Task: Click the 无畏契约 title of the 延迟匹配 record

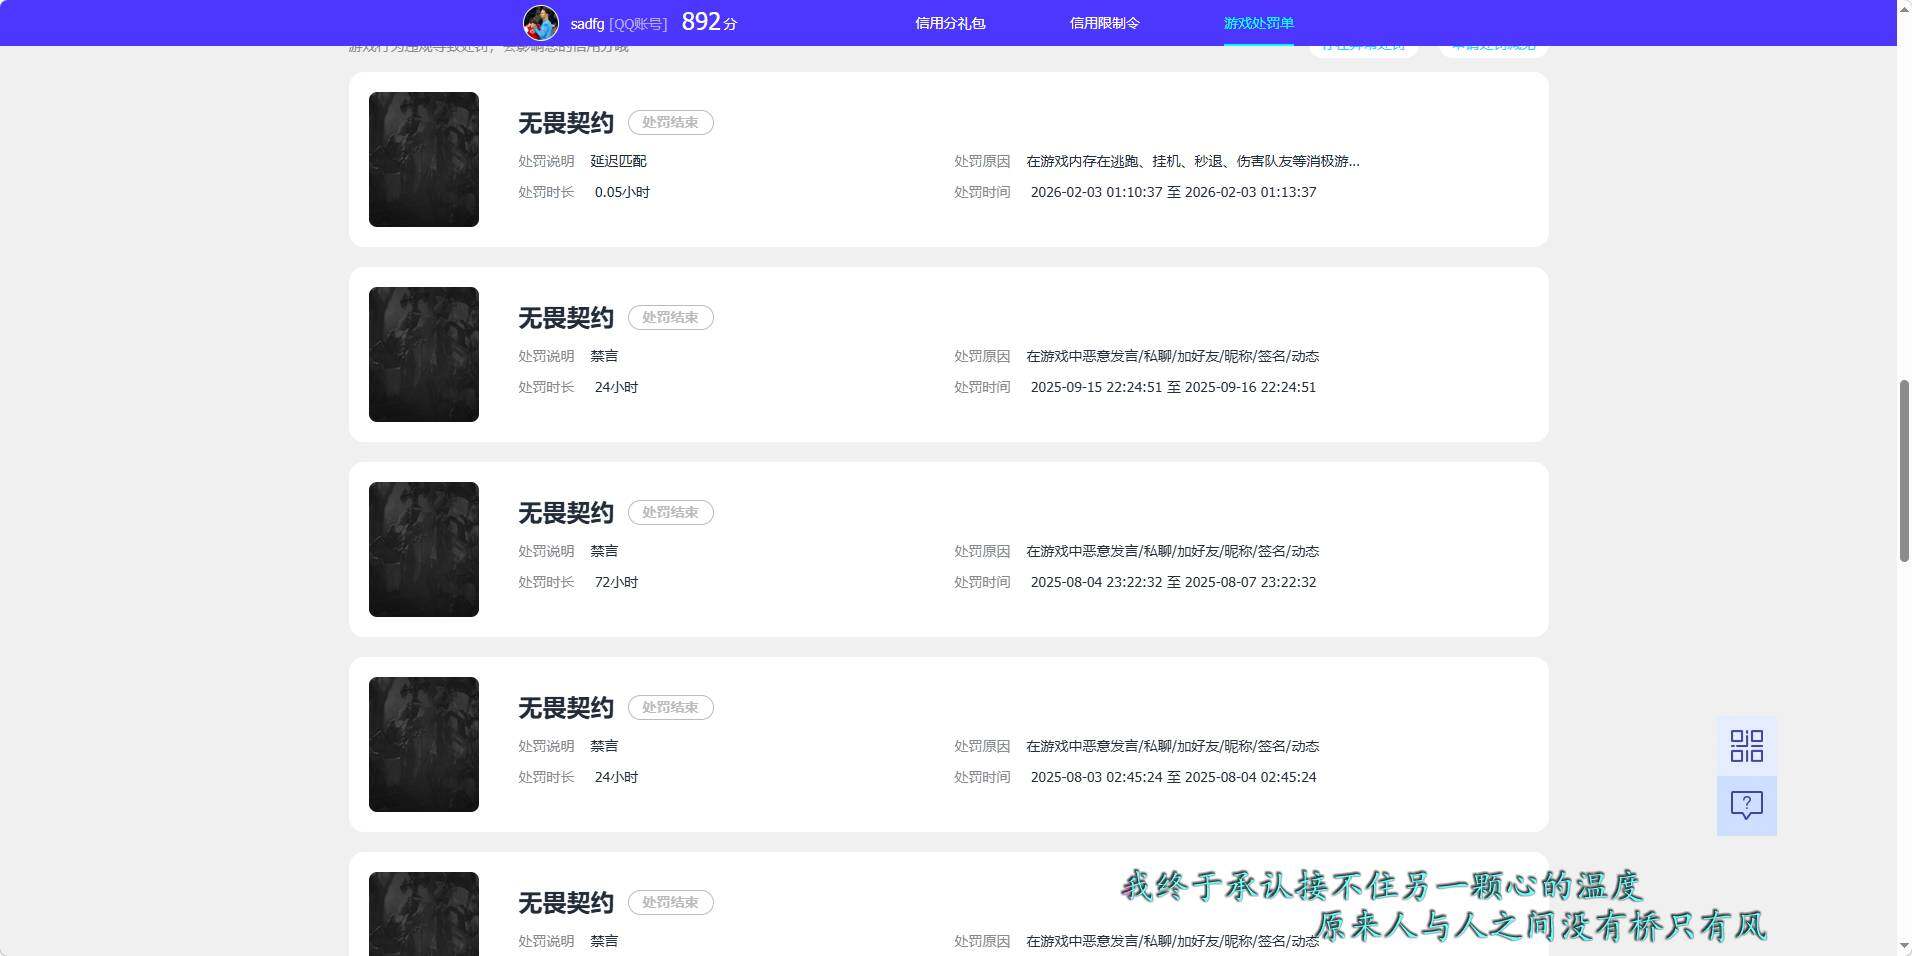Action: pos(565,123)
